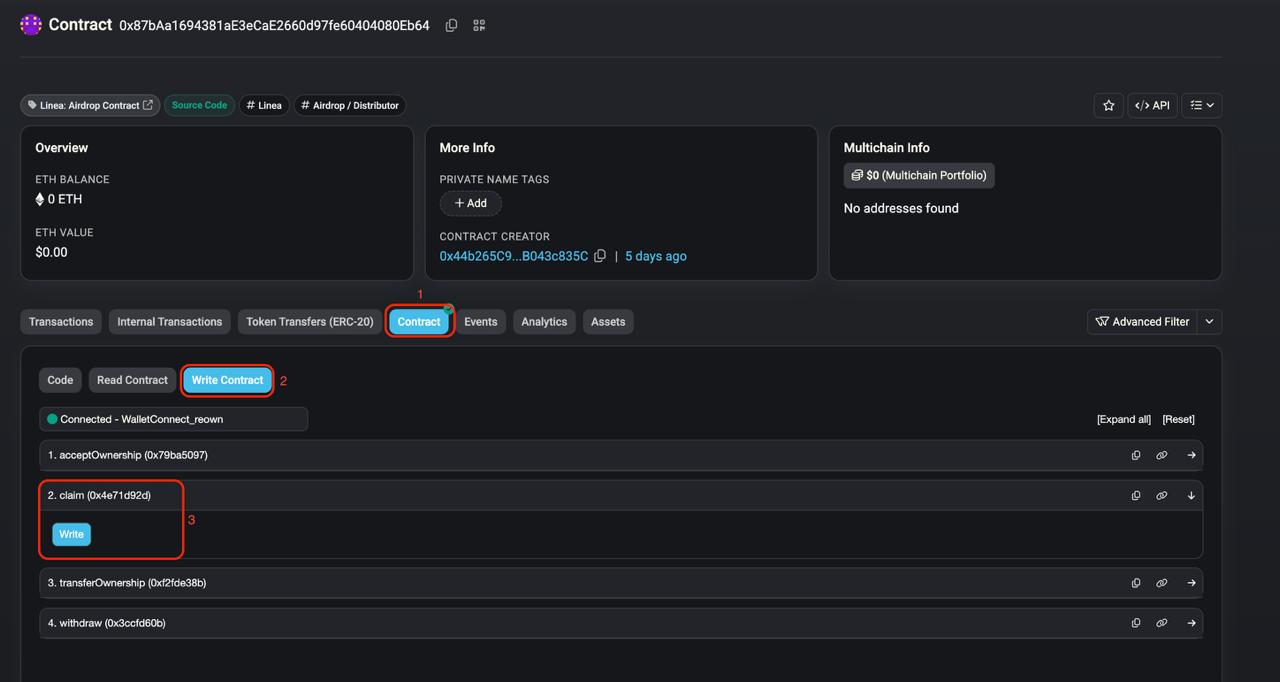
Task: Copy permalink for claim method
Action: (1162, 495)
